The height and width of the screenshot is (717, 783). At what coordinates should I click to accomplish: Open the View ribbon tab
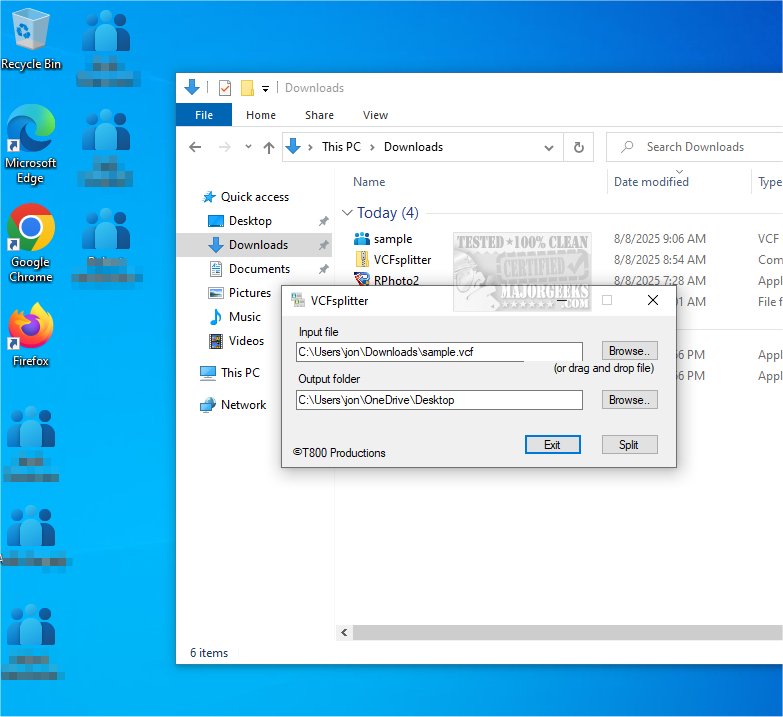(x=375, y=115)
